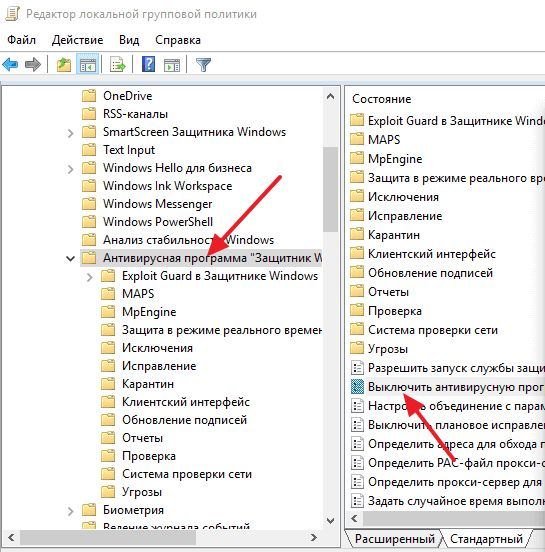Click right pane horizontal scroll left arrow
The height and width of the screenshot is (552, 545).
tap(354, 518)
